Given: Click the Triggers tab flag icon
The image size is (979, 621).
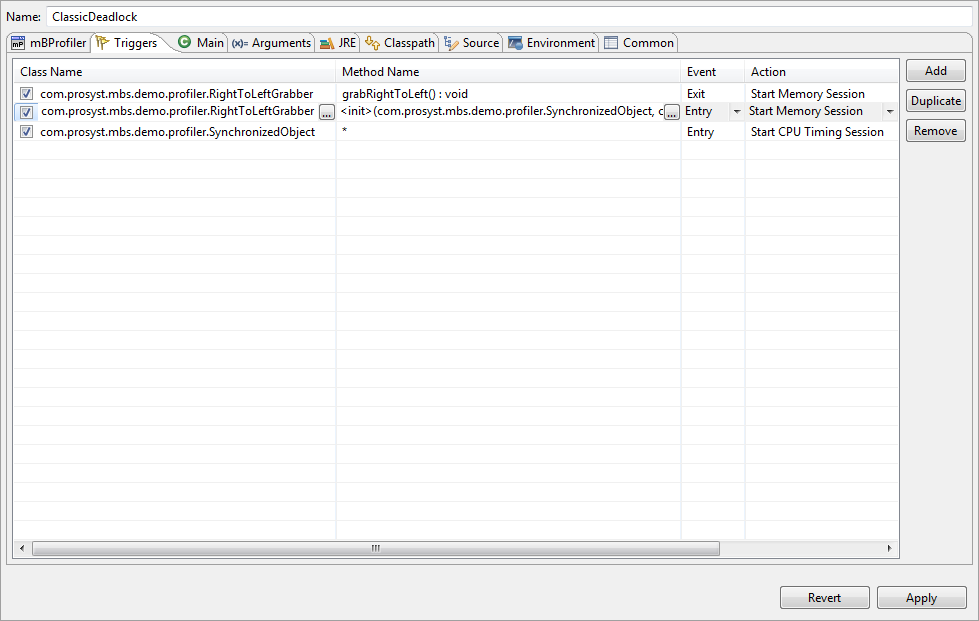Looking at the screenshot, I should tap(102, 43).
